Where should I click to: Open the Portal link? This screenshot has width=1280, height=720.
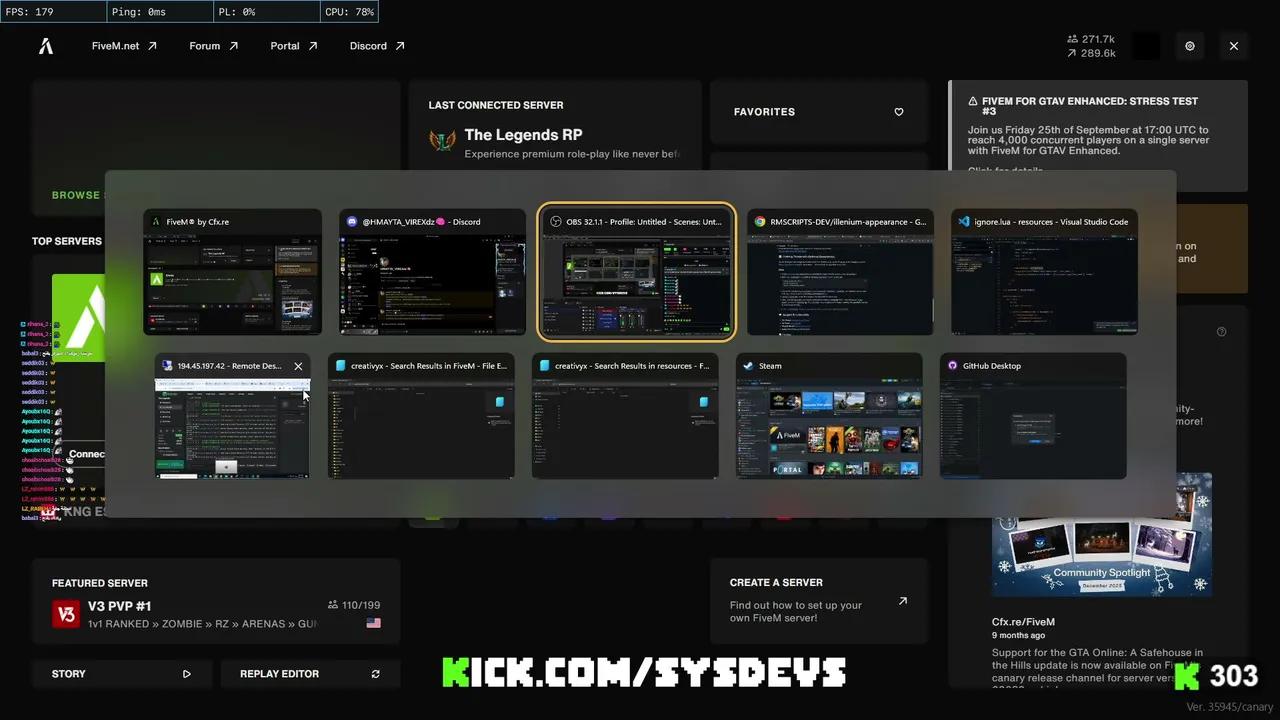click(294, 46)
